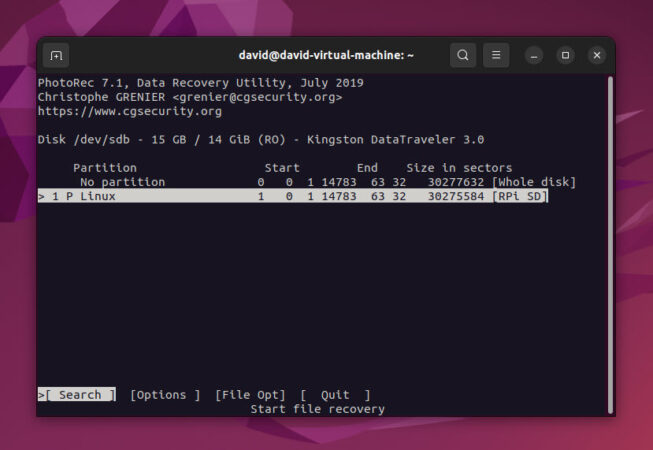Image resolution: width=653 pixels, height=450 pixels.
Task: Open a new terminal tab
Action: pos(56,55)
